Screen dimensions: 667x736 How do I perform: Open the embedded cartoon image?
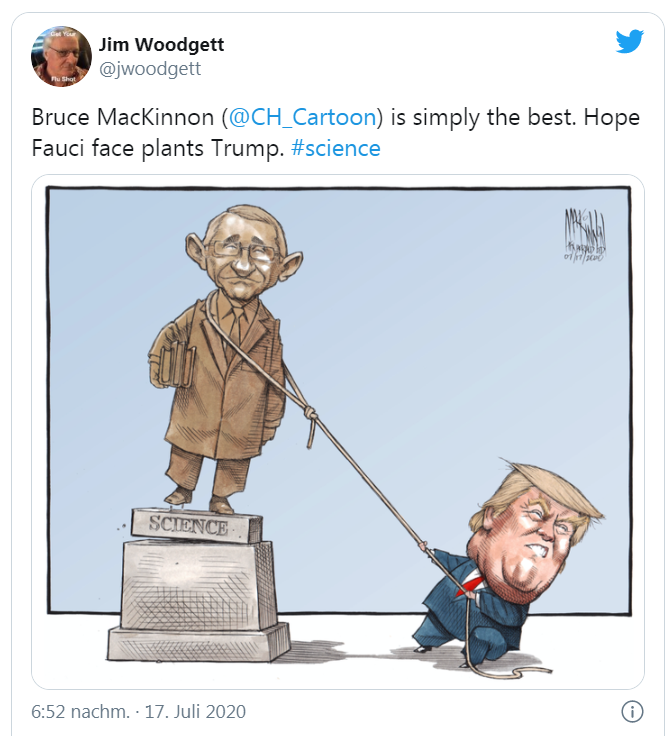[x=338, y=432]
